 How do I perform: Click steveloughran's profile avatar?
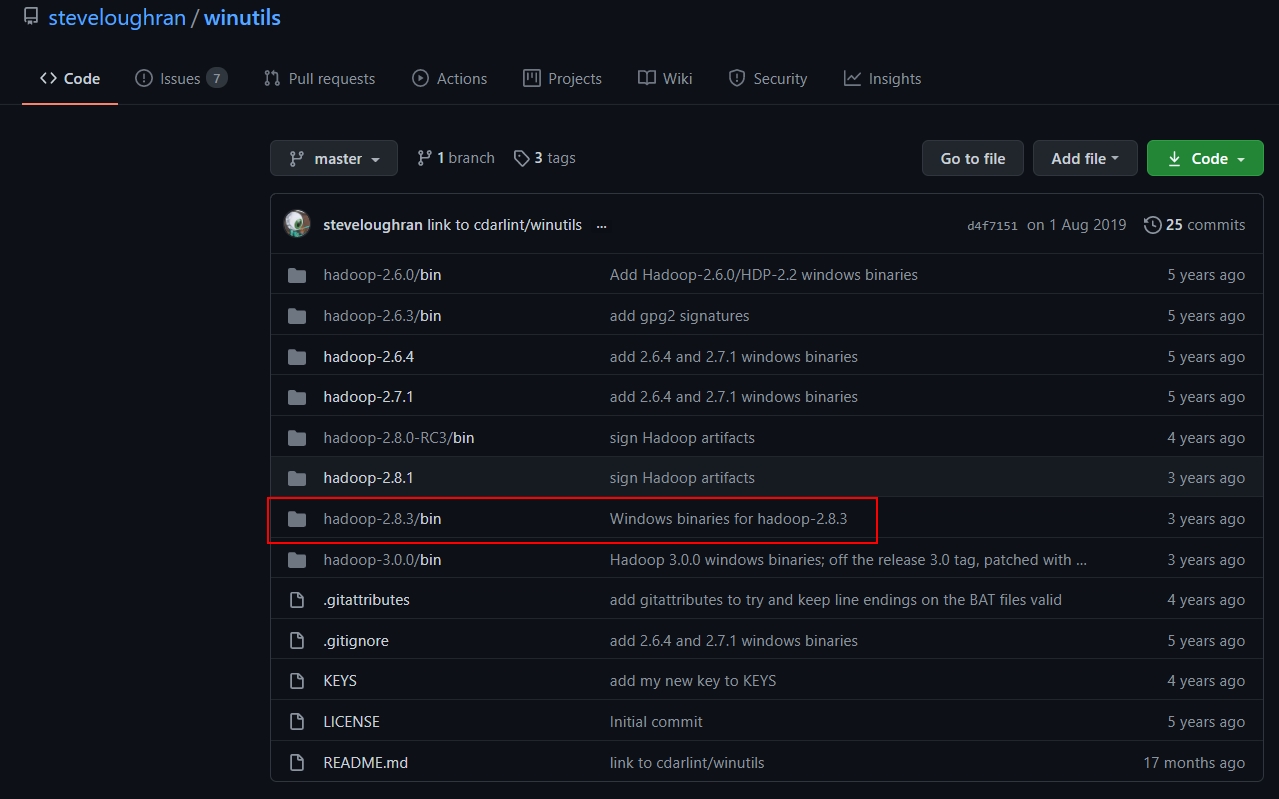click(x=296, y=224)
